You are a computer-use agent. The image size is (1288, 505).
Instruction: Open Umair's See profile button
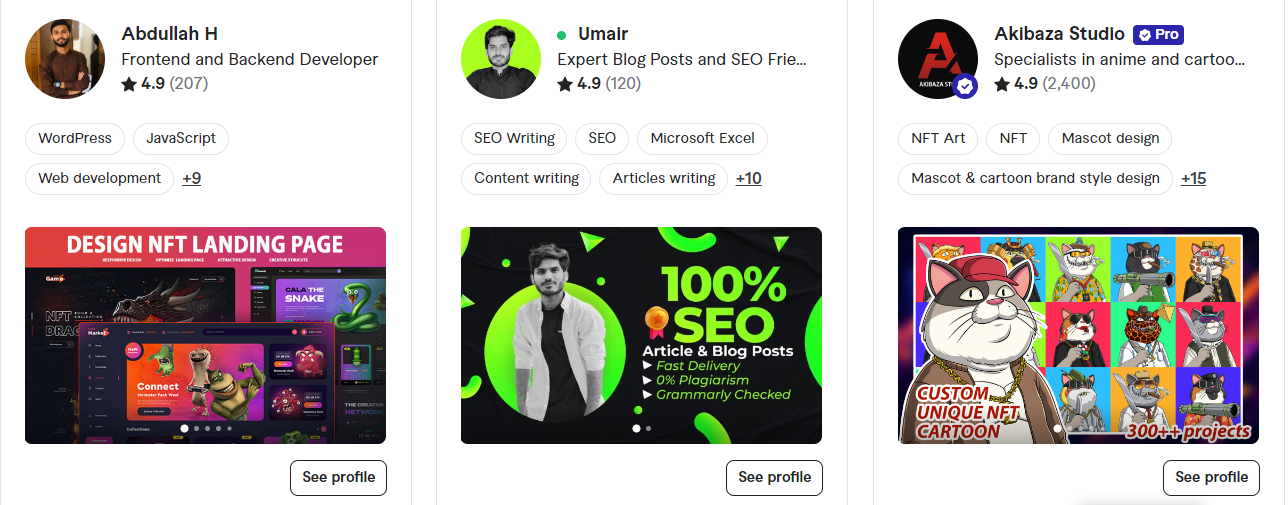(774, 477)
